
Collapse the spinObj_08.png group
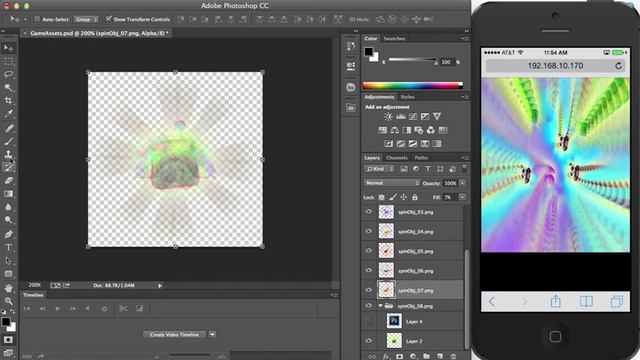[380, 306]
